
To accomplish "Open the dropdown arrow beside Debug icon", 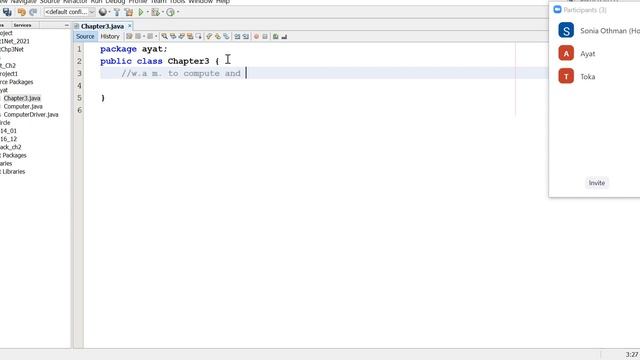I will (162, 12).
